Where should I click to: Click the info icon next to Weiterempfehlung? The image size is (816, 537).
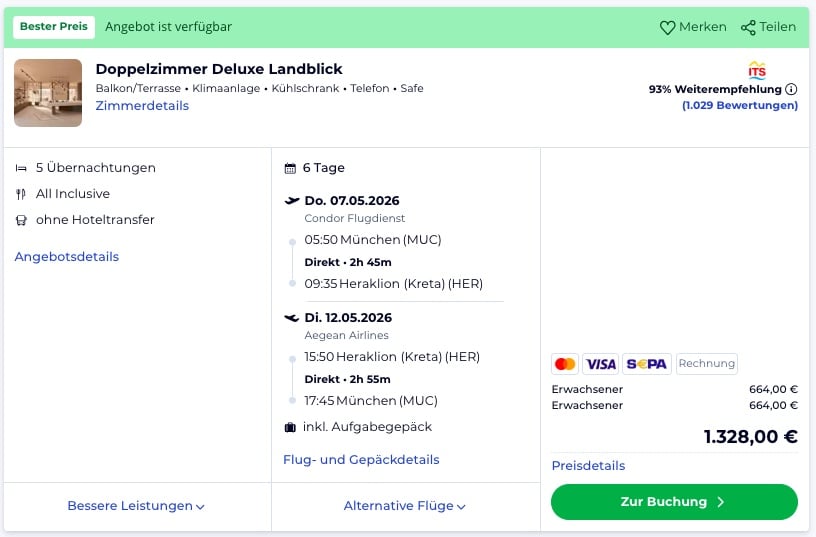click(x=791, y=89)
